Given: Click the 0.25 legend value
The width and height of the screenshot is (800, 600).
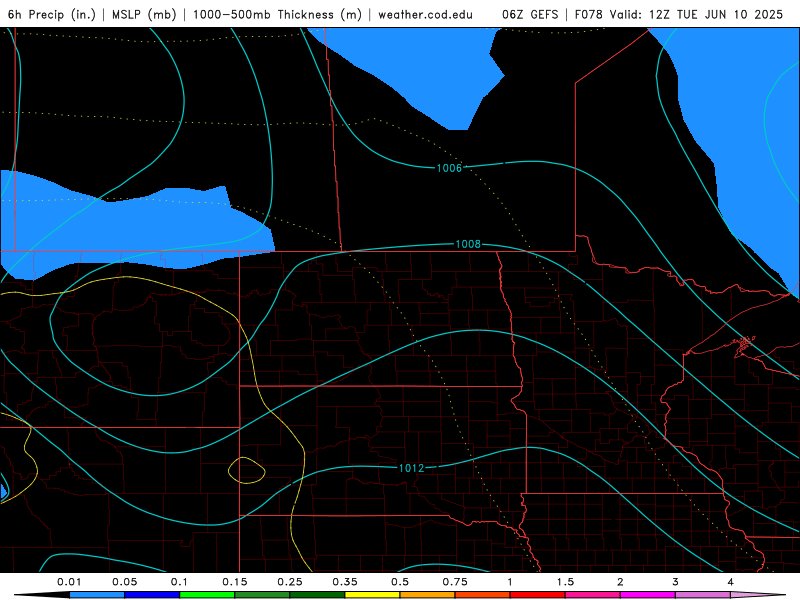Looking at the screenshot, I should 290,582.
